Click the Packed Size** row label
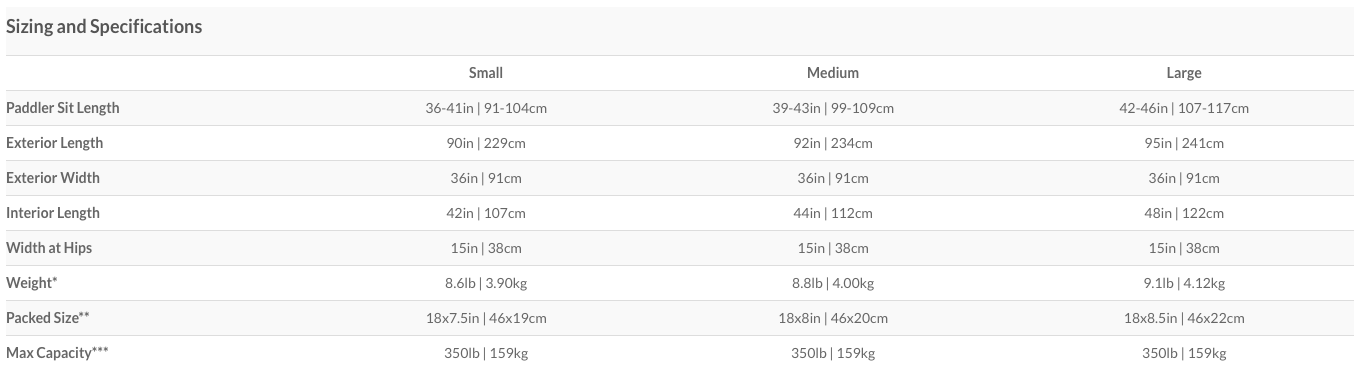 (x=48, y=318)
